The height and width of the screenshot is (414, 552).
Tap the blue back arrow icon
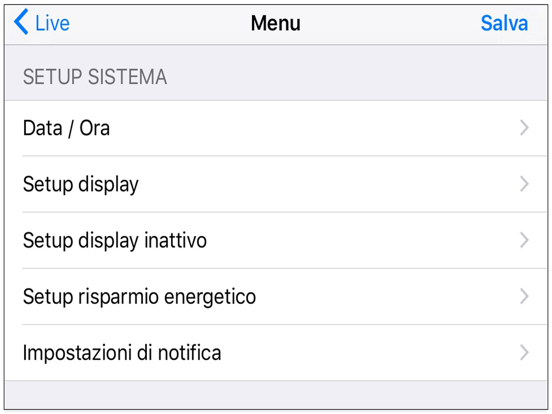tap(21, 22)
